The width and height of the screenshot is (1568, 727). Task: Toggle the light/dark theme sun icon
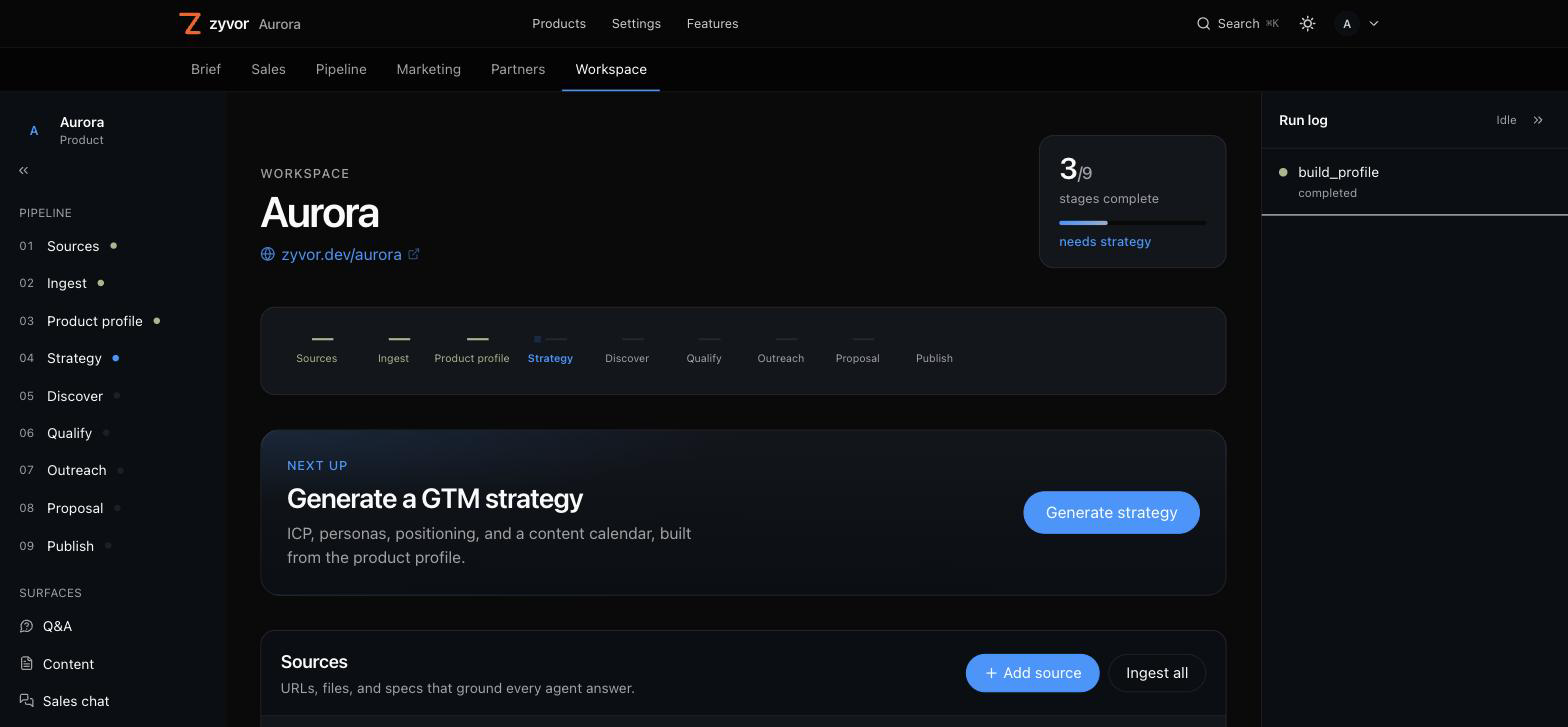(1307, 23)
